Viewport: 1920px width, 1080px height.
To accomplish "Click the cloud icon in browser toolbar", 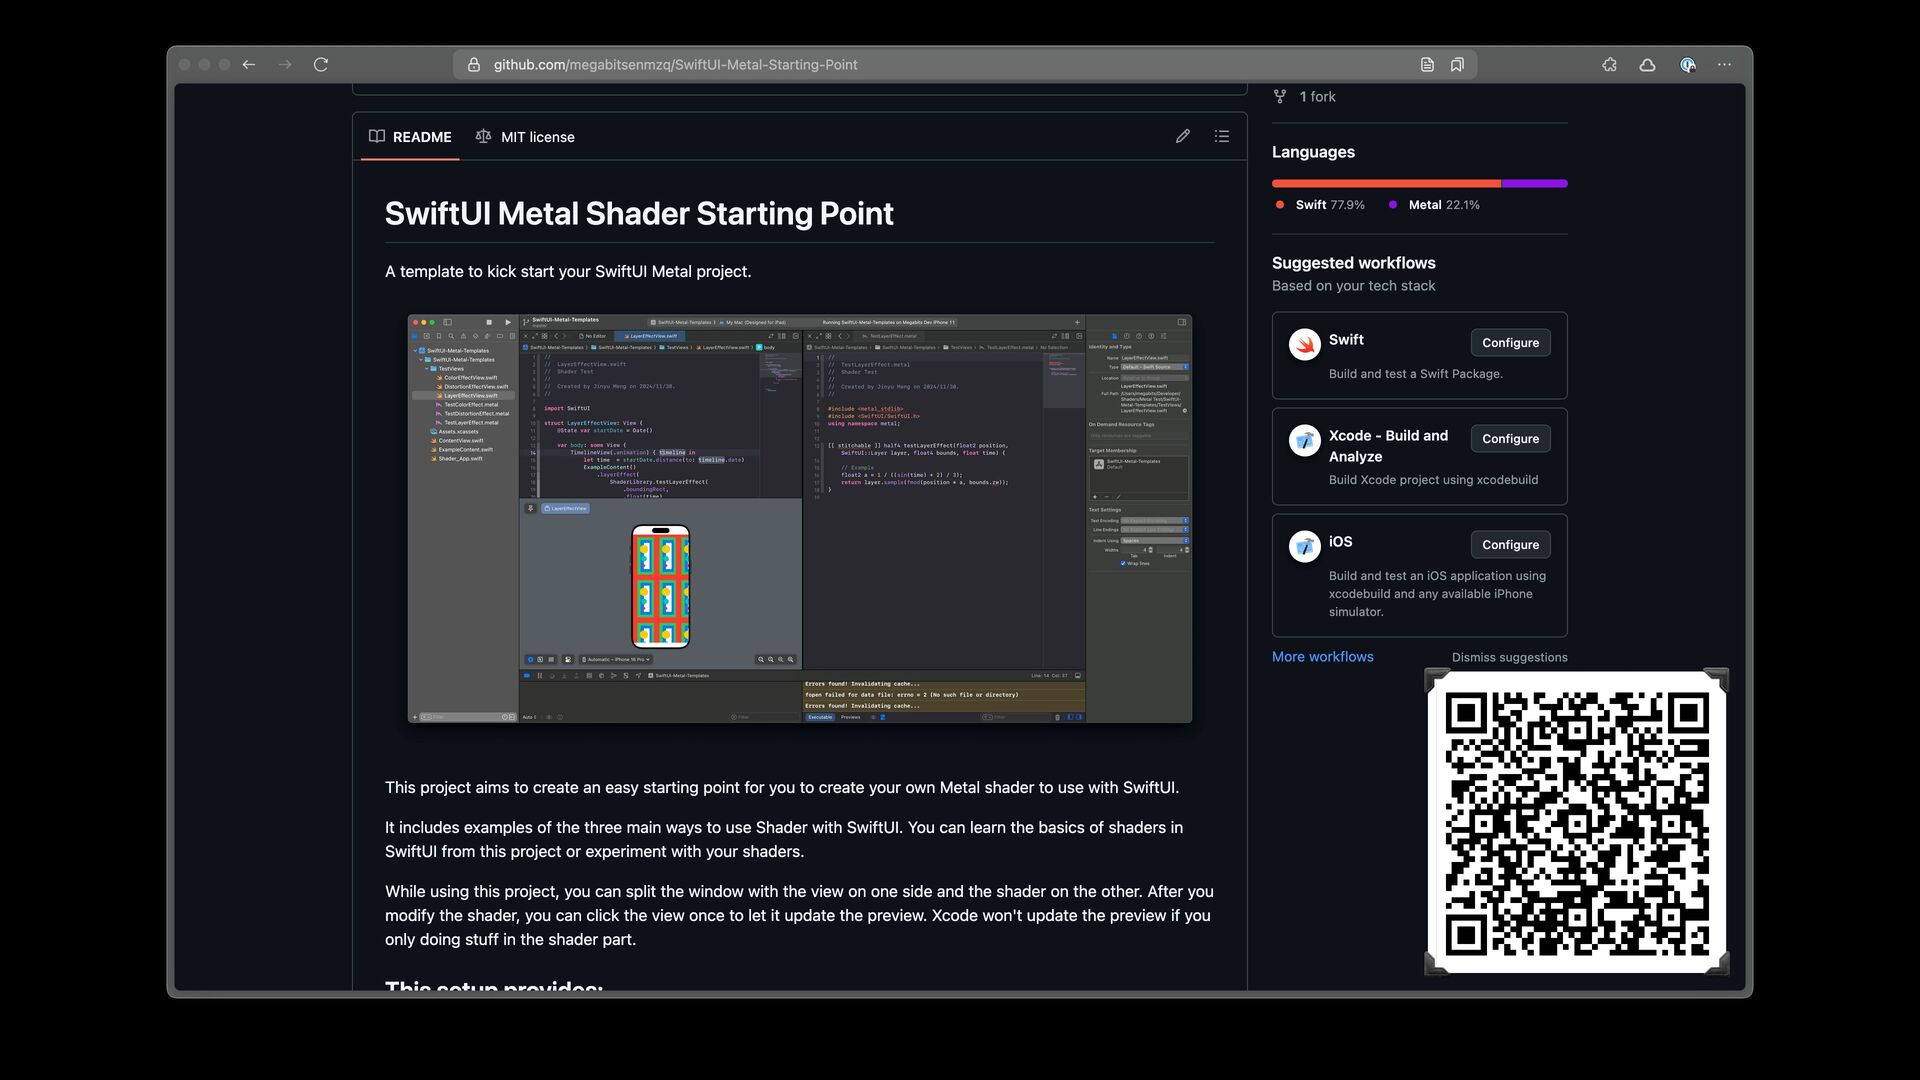I will [x=1647, y=65].
